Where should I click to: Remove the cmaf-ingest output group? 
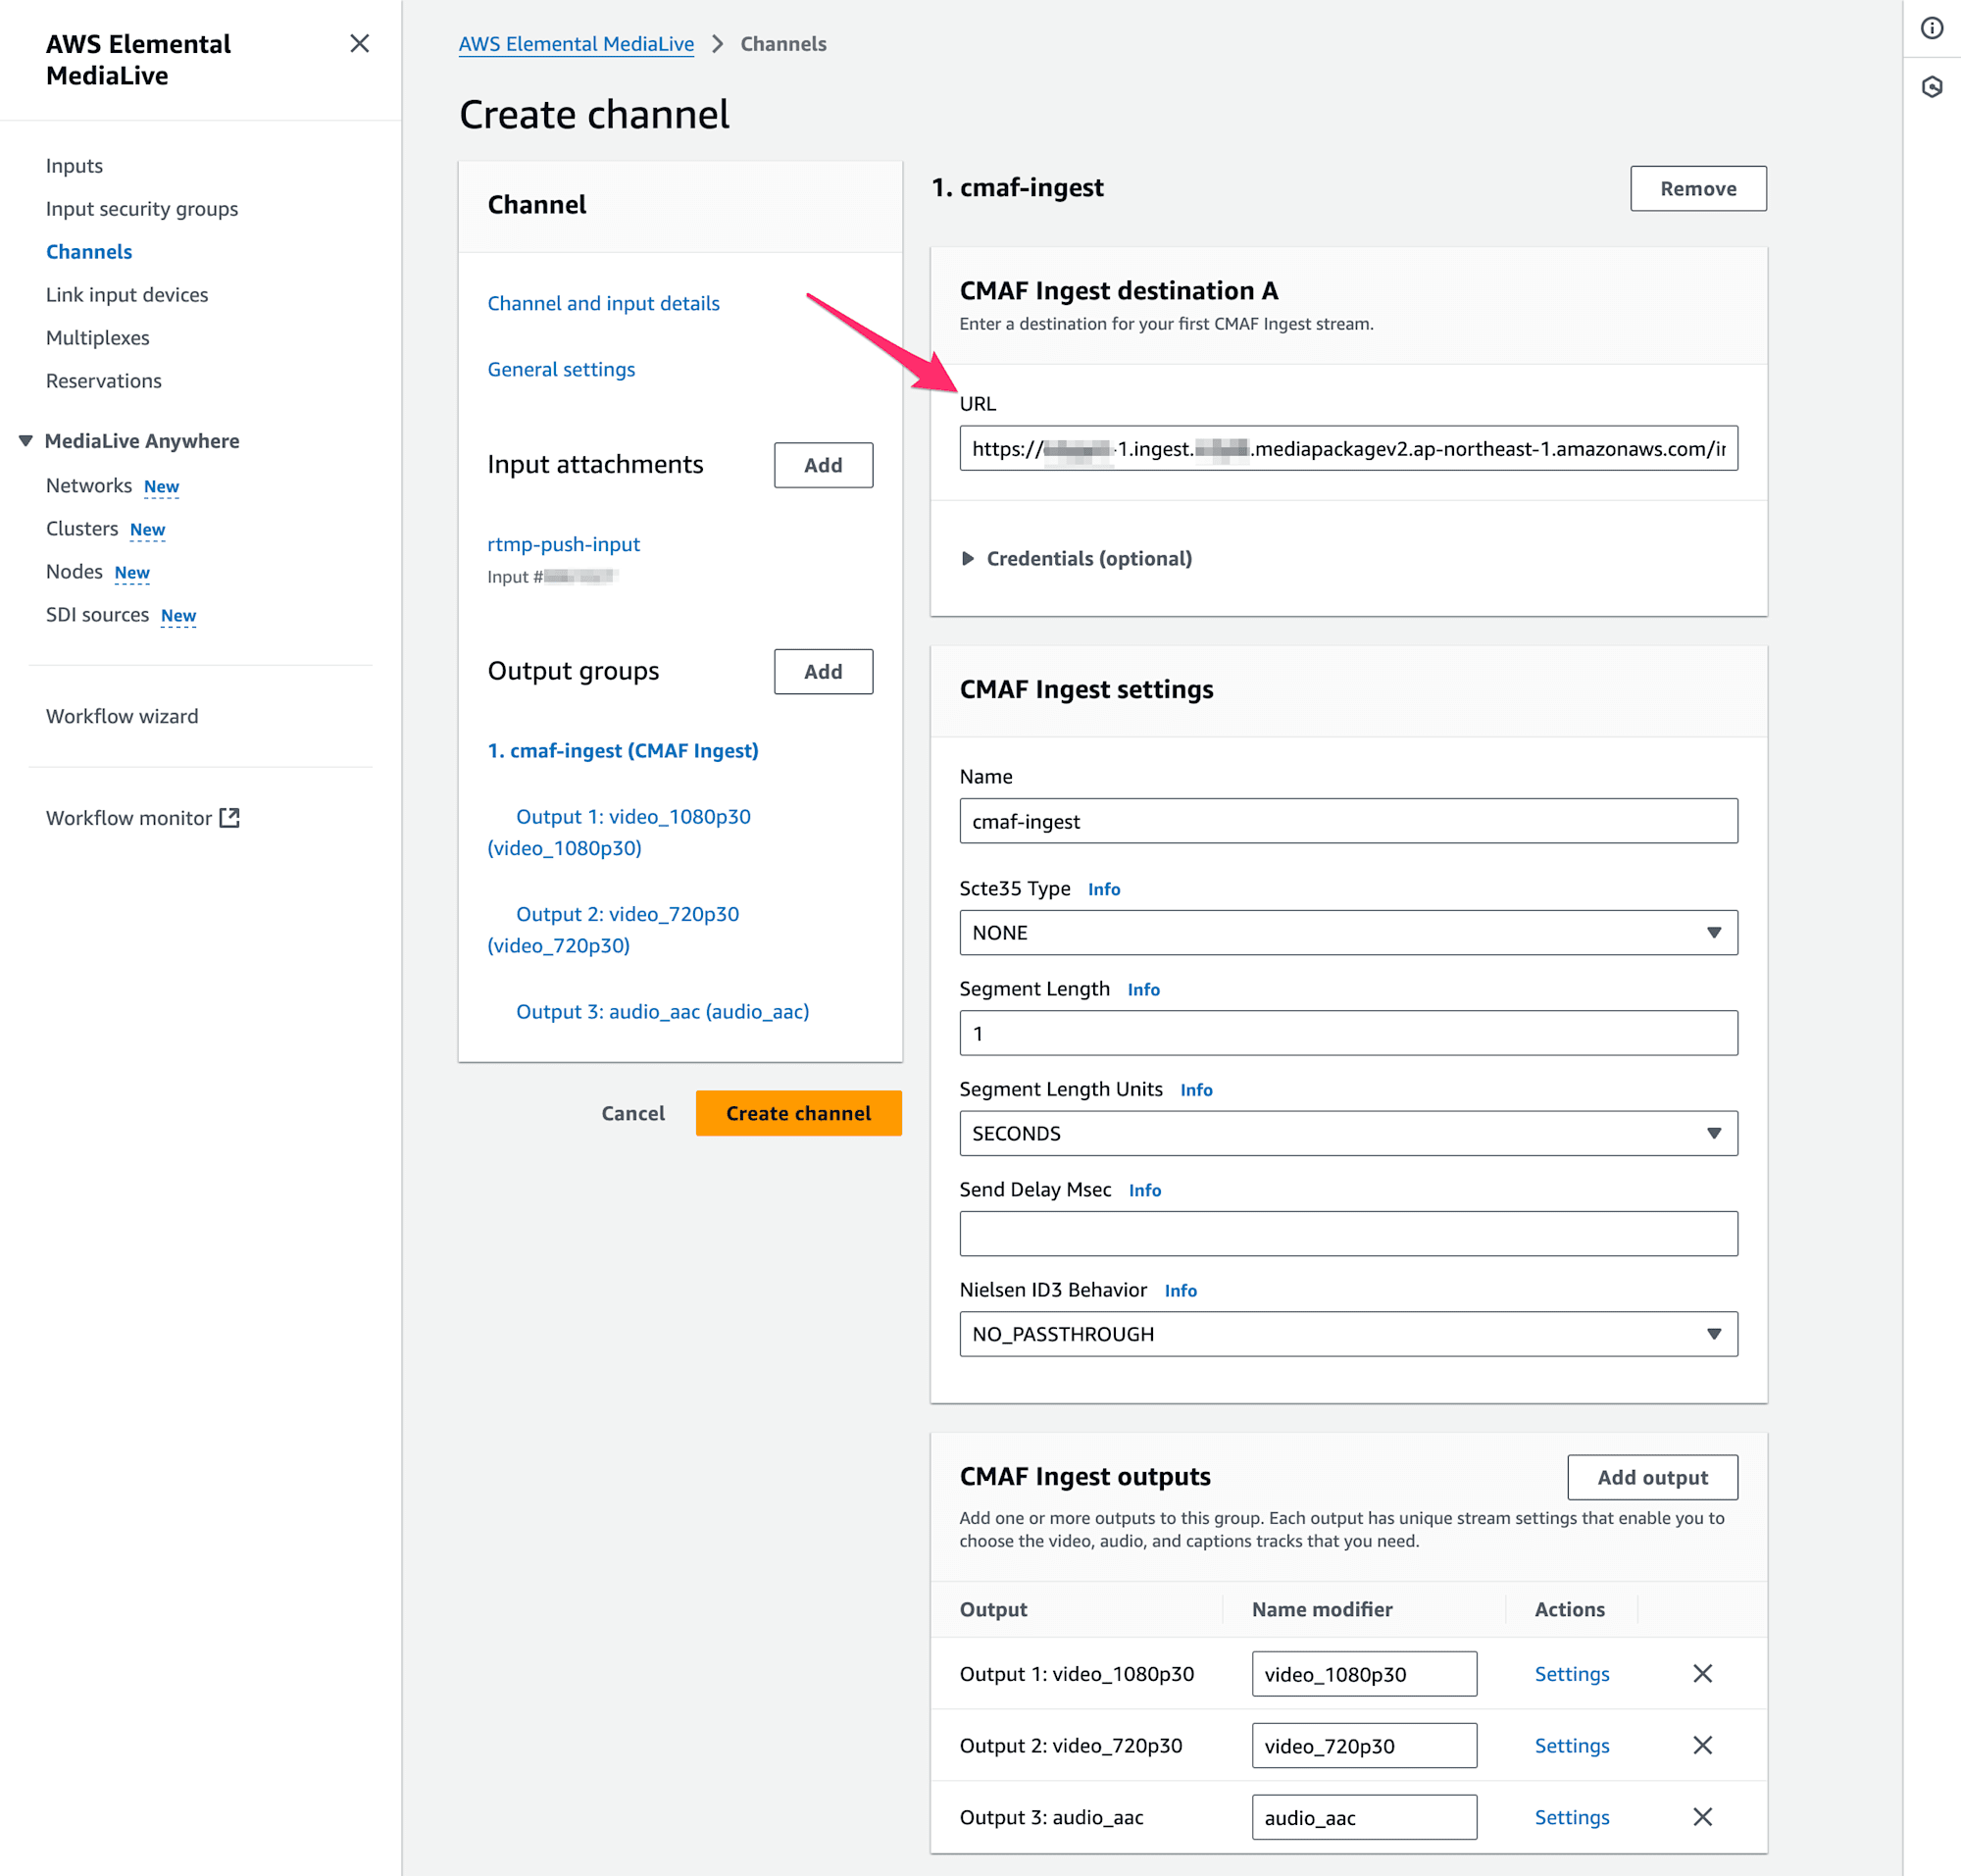click(x=1698, y=188)
